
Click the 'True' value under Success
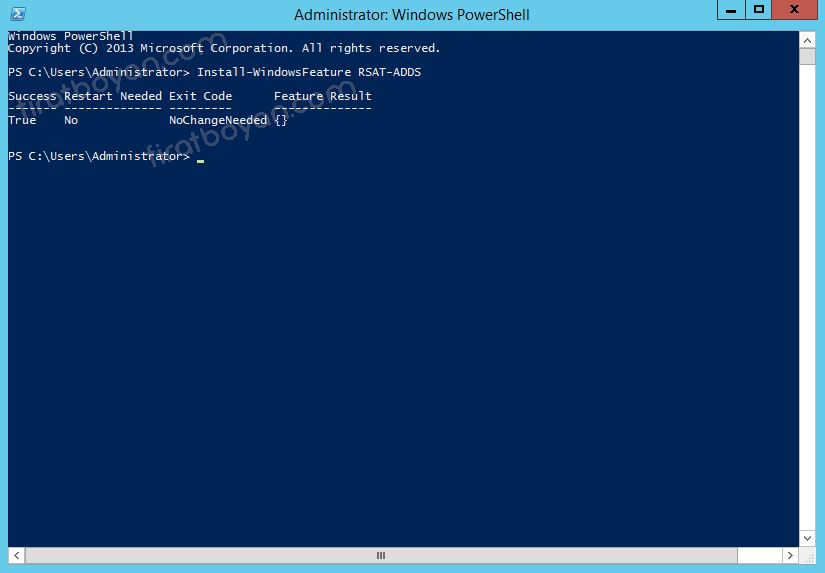coord(22,120)
